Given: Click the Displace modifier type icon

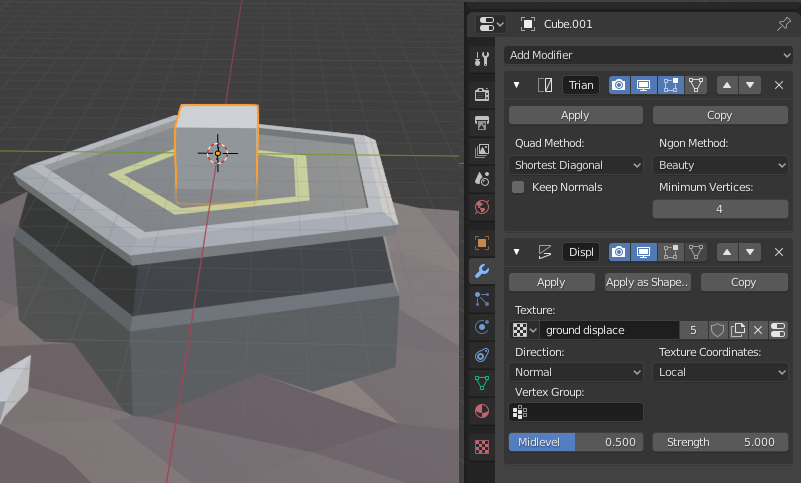Looking at the screenshot, I should pyautogui.click(x=545, y=251).
